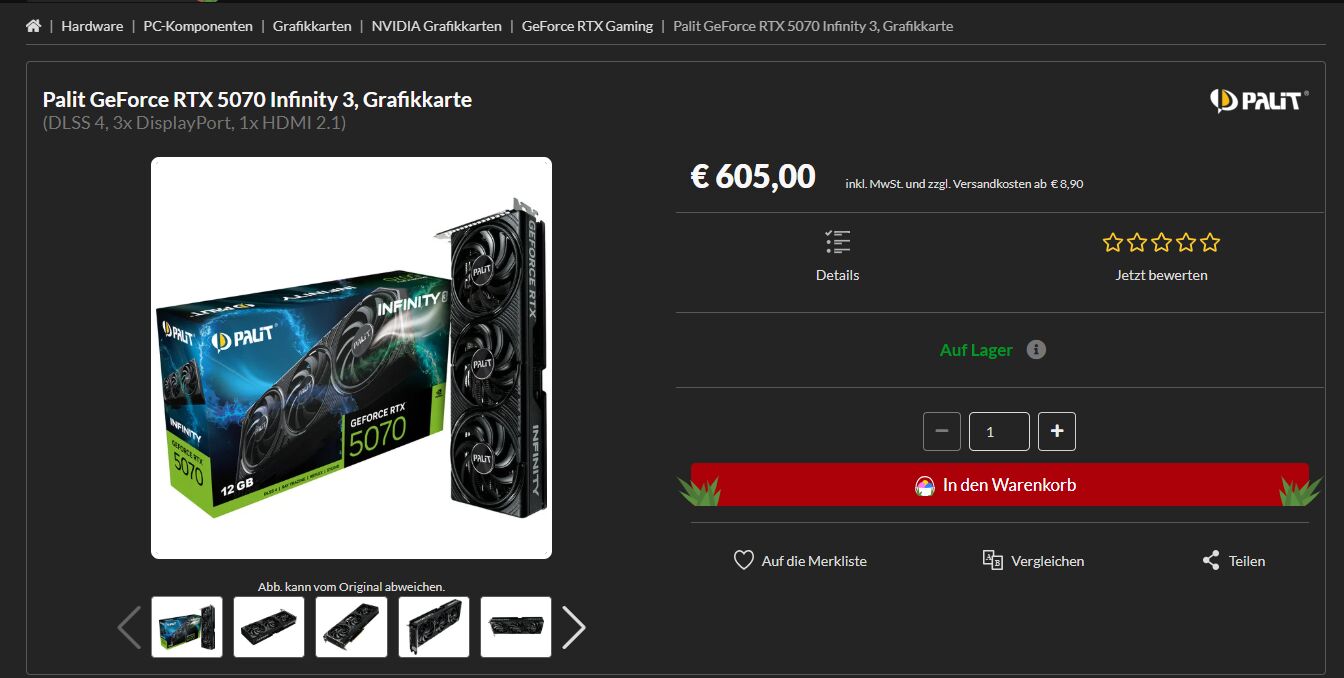The width and height of the screenshot is (1344, 678).
Task: Decrease quantity with minus button
Action: coord(942,431)
